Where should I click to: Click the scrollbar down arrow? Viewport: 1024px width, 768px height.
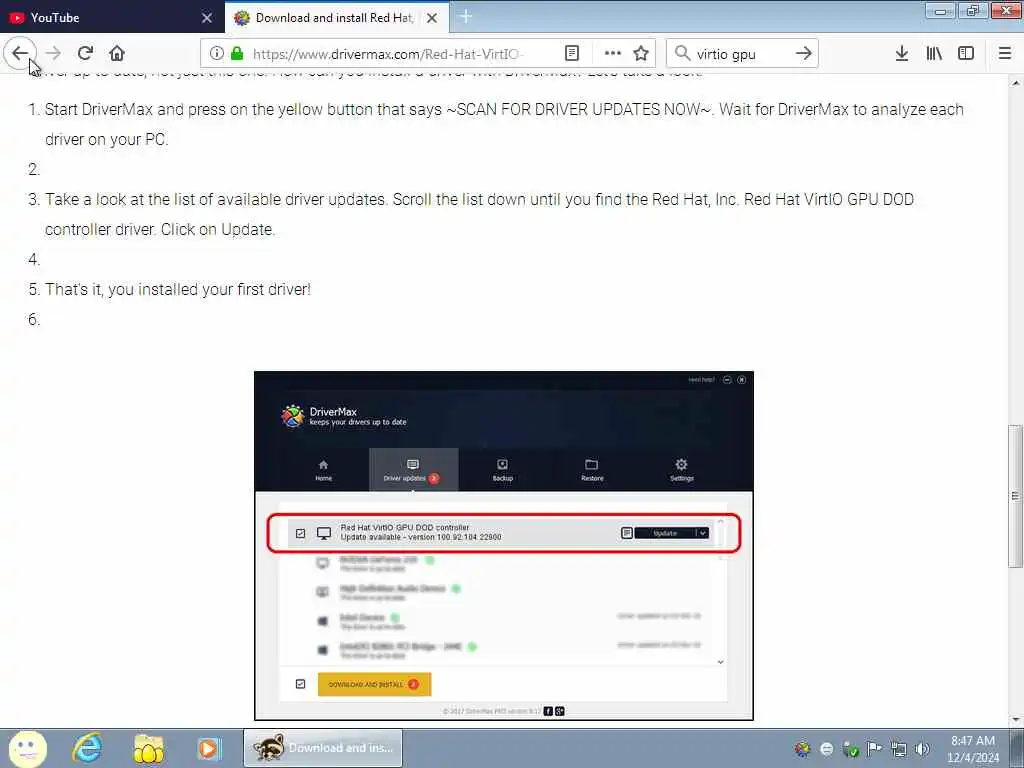pyautogui.click(x=1016, y=720)
